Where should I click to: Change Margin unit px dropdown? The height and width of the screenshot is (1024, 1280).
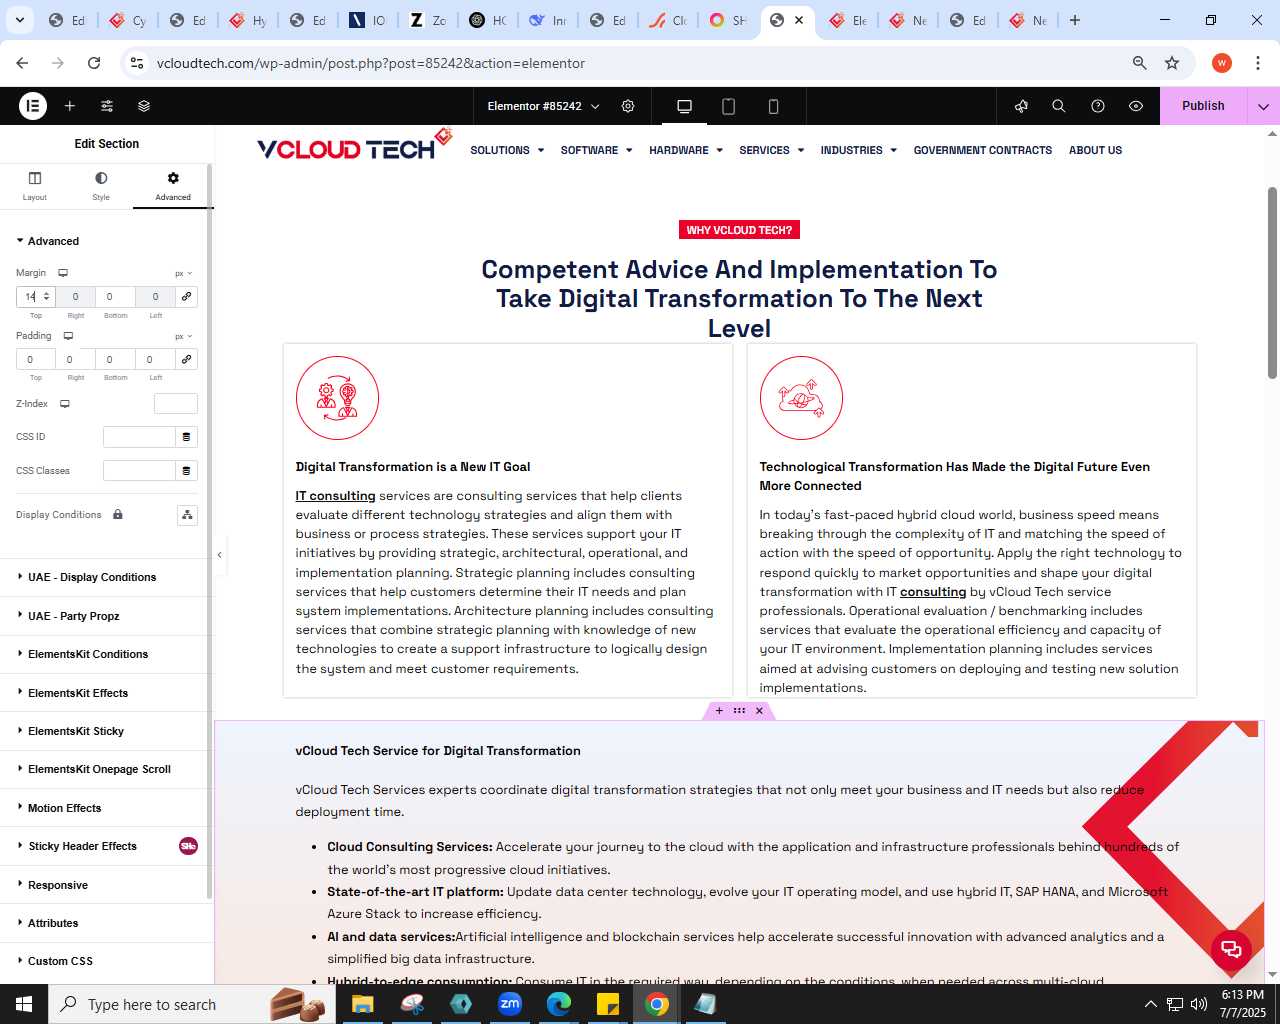pos(184,273)
